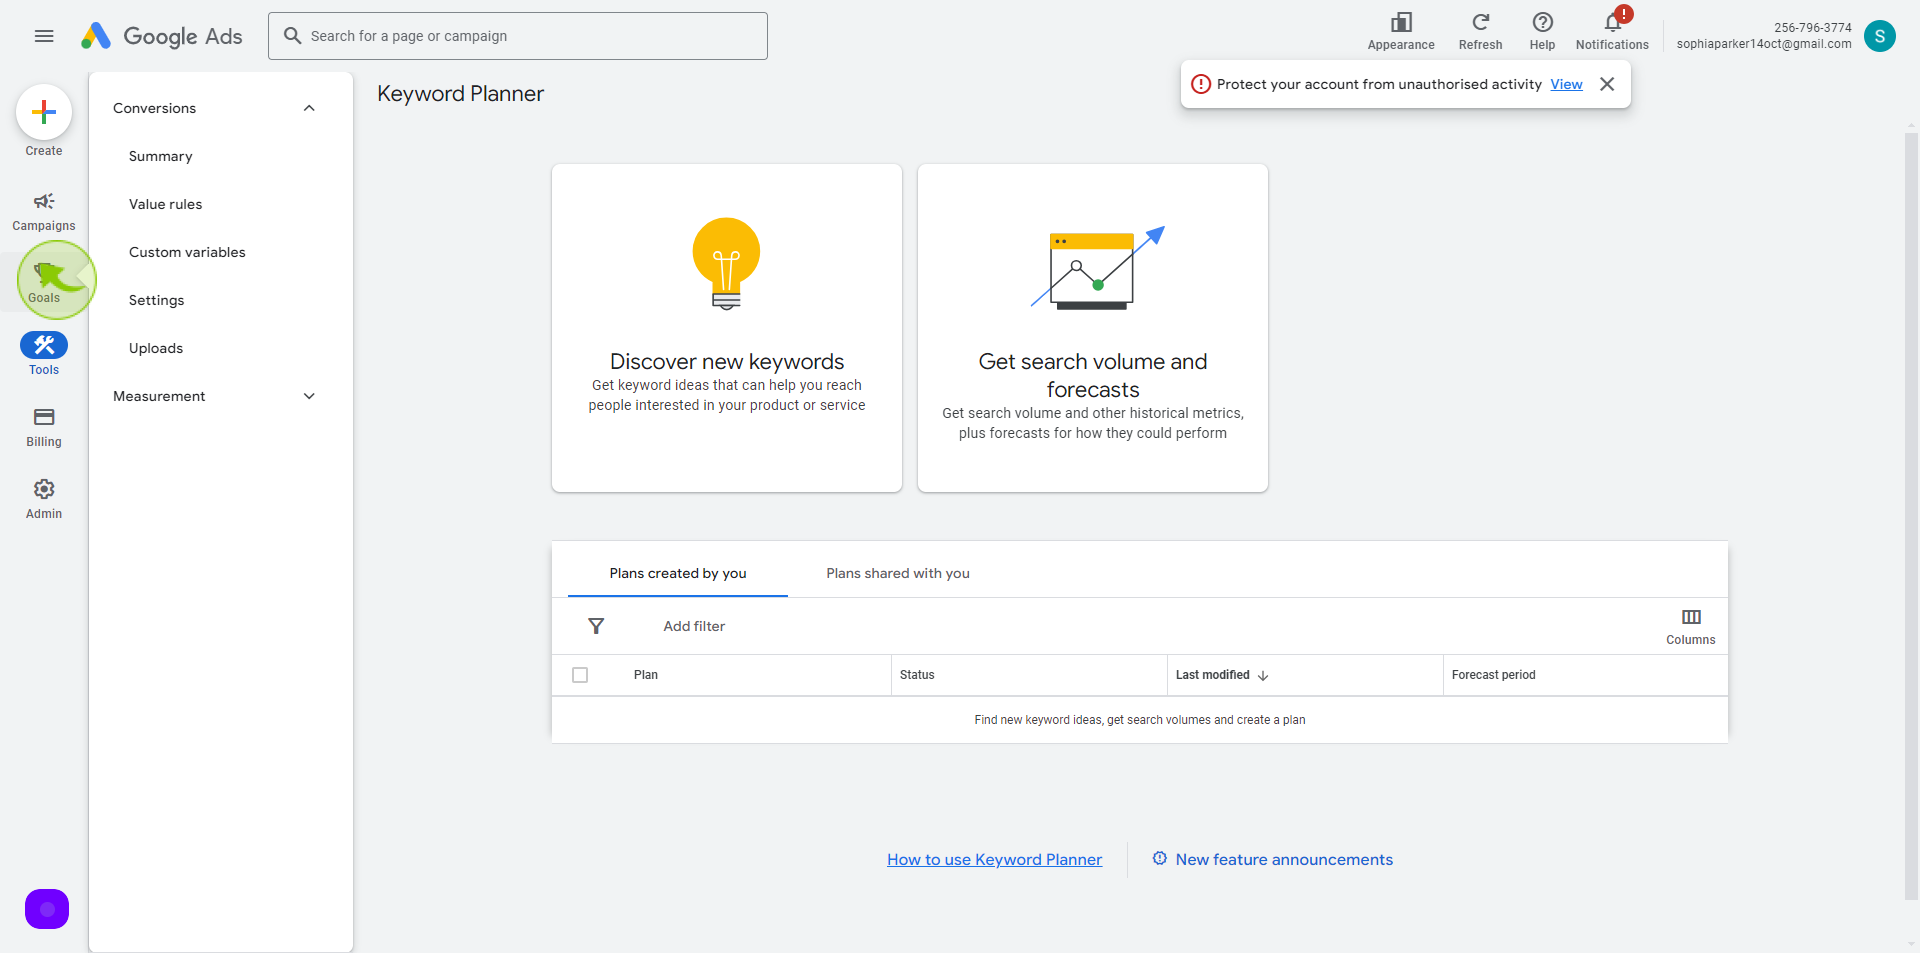Open How to use Keyword Planner link

tap(994, 860)
